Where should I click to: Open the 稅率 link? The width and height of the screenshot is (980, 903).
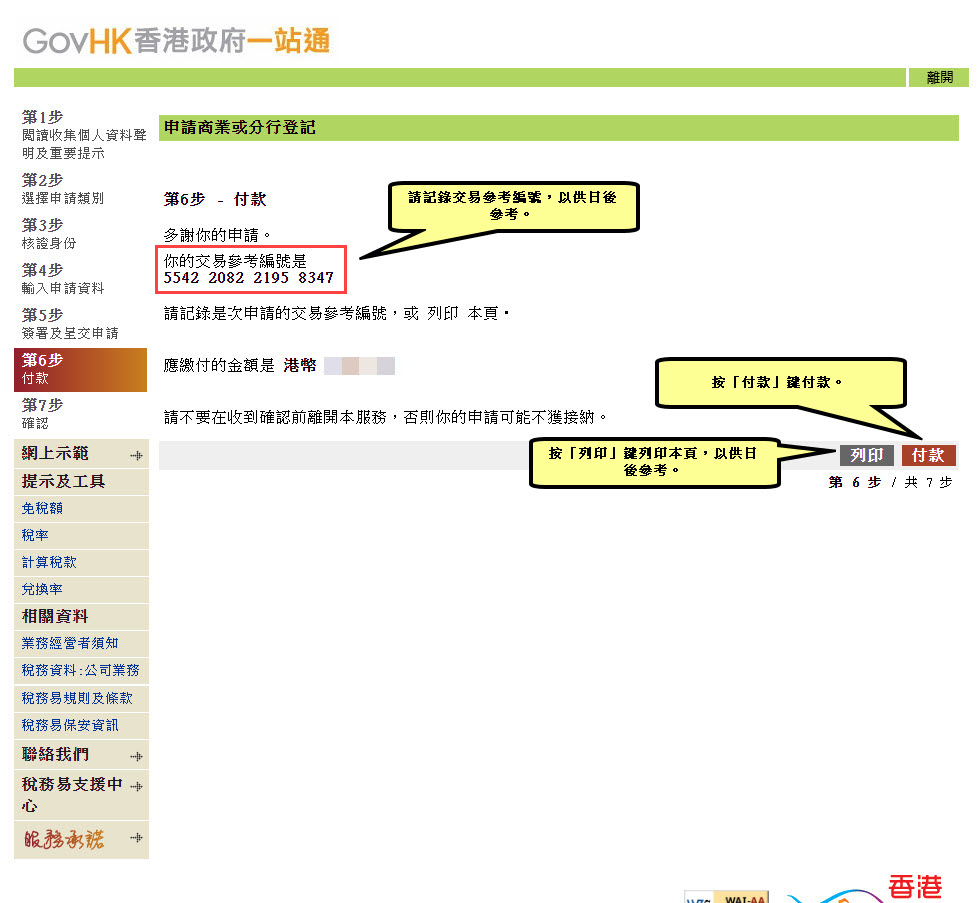coord(35,535)
